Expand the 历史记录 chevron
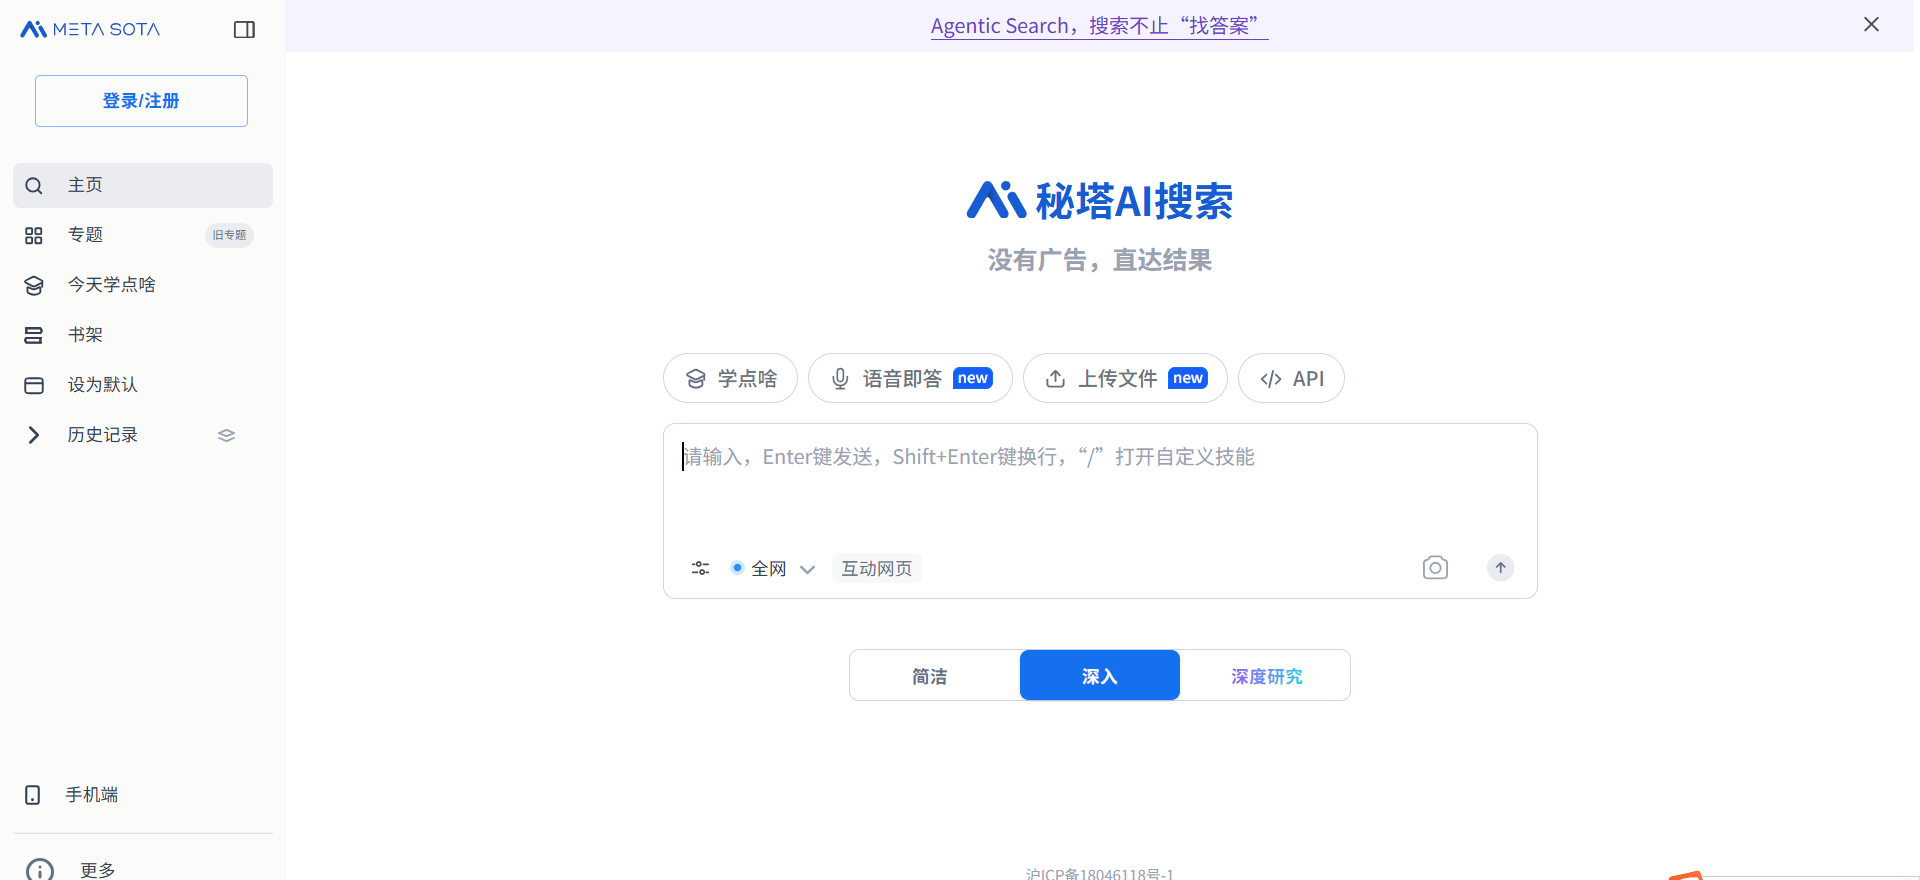Screen dimensions: 1920x880 [34, 435]
